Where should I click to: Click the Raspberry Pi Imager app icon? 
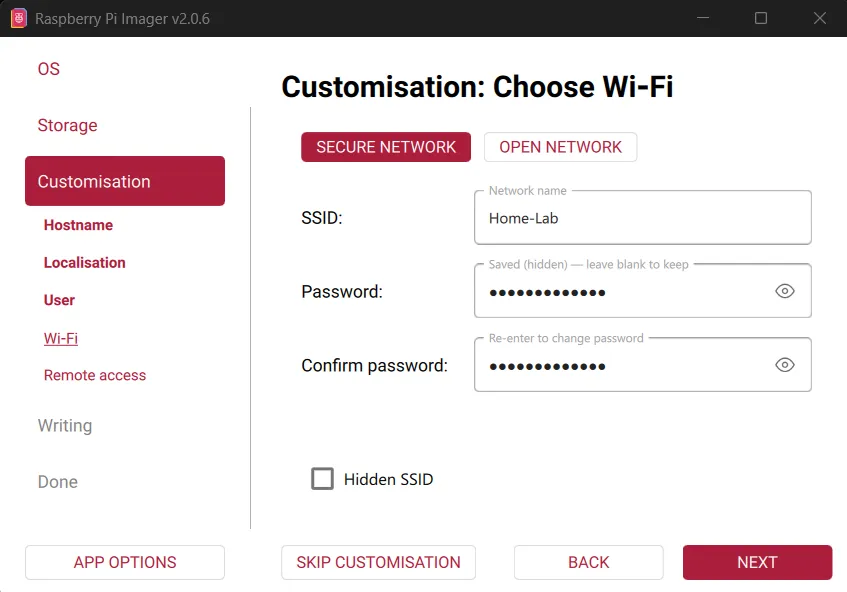click(x=18, y=18)
